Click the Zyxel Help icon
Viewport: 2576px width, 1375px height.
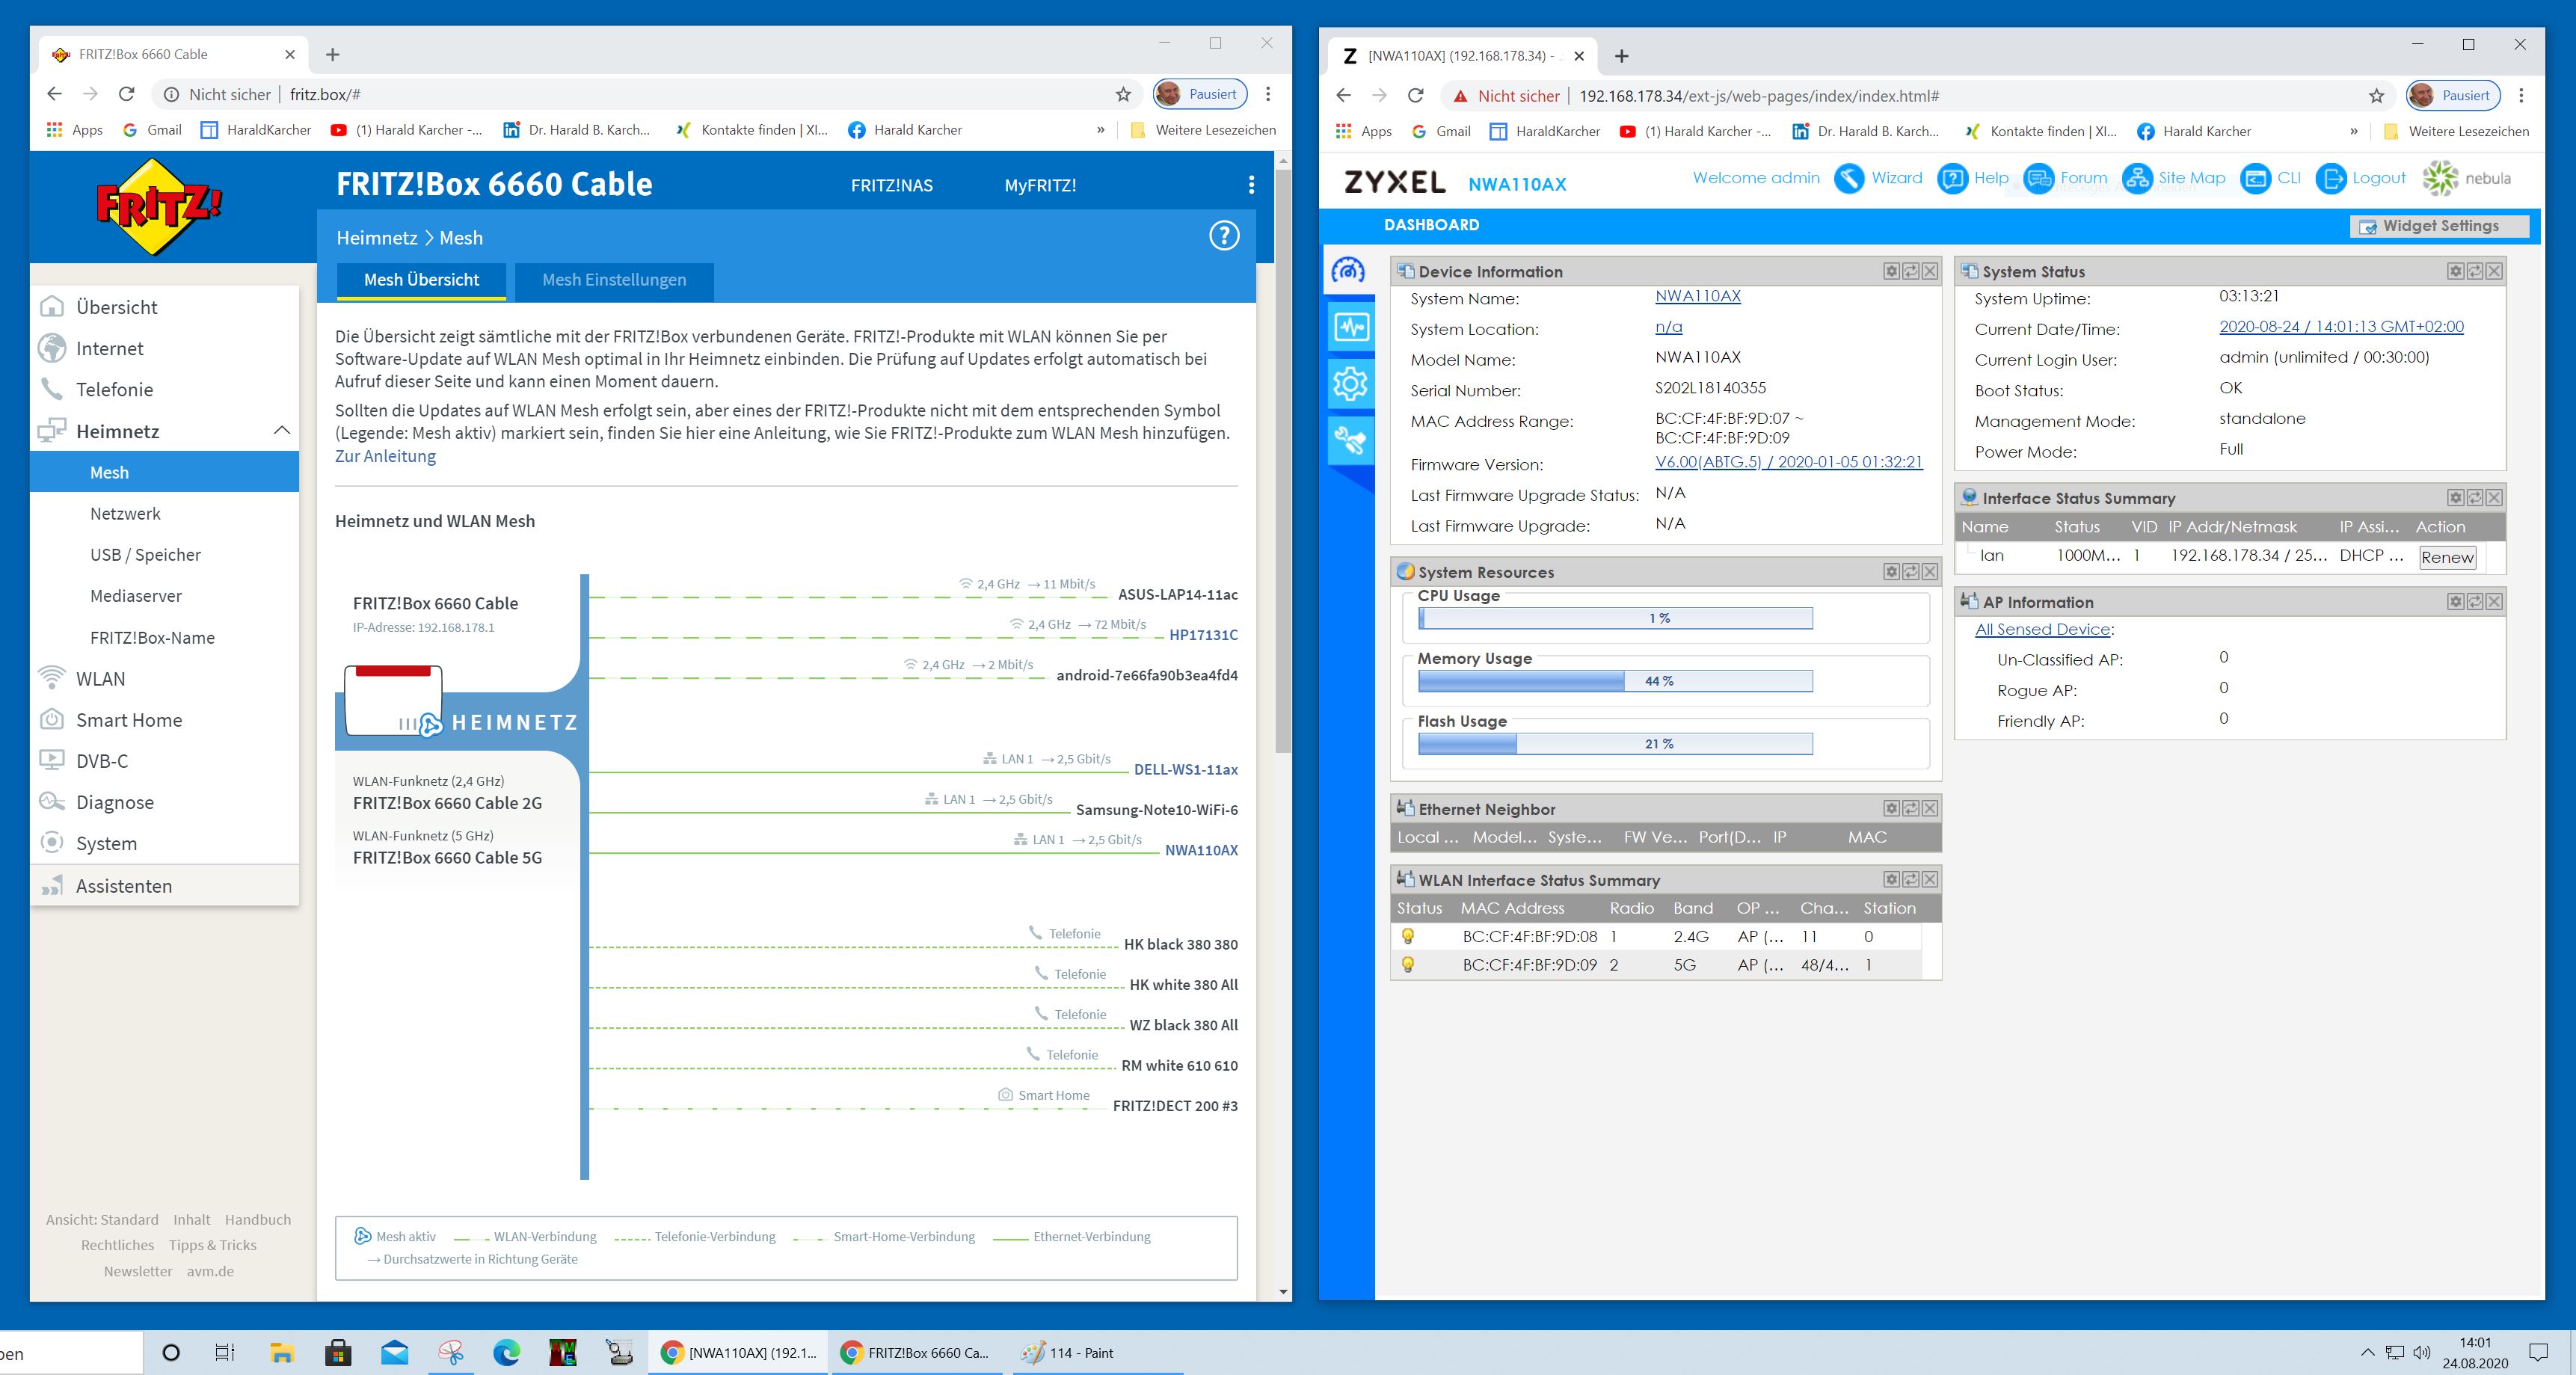[1952, 179]
